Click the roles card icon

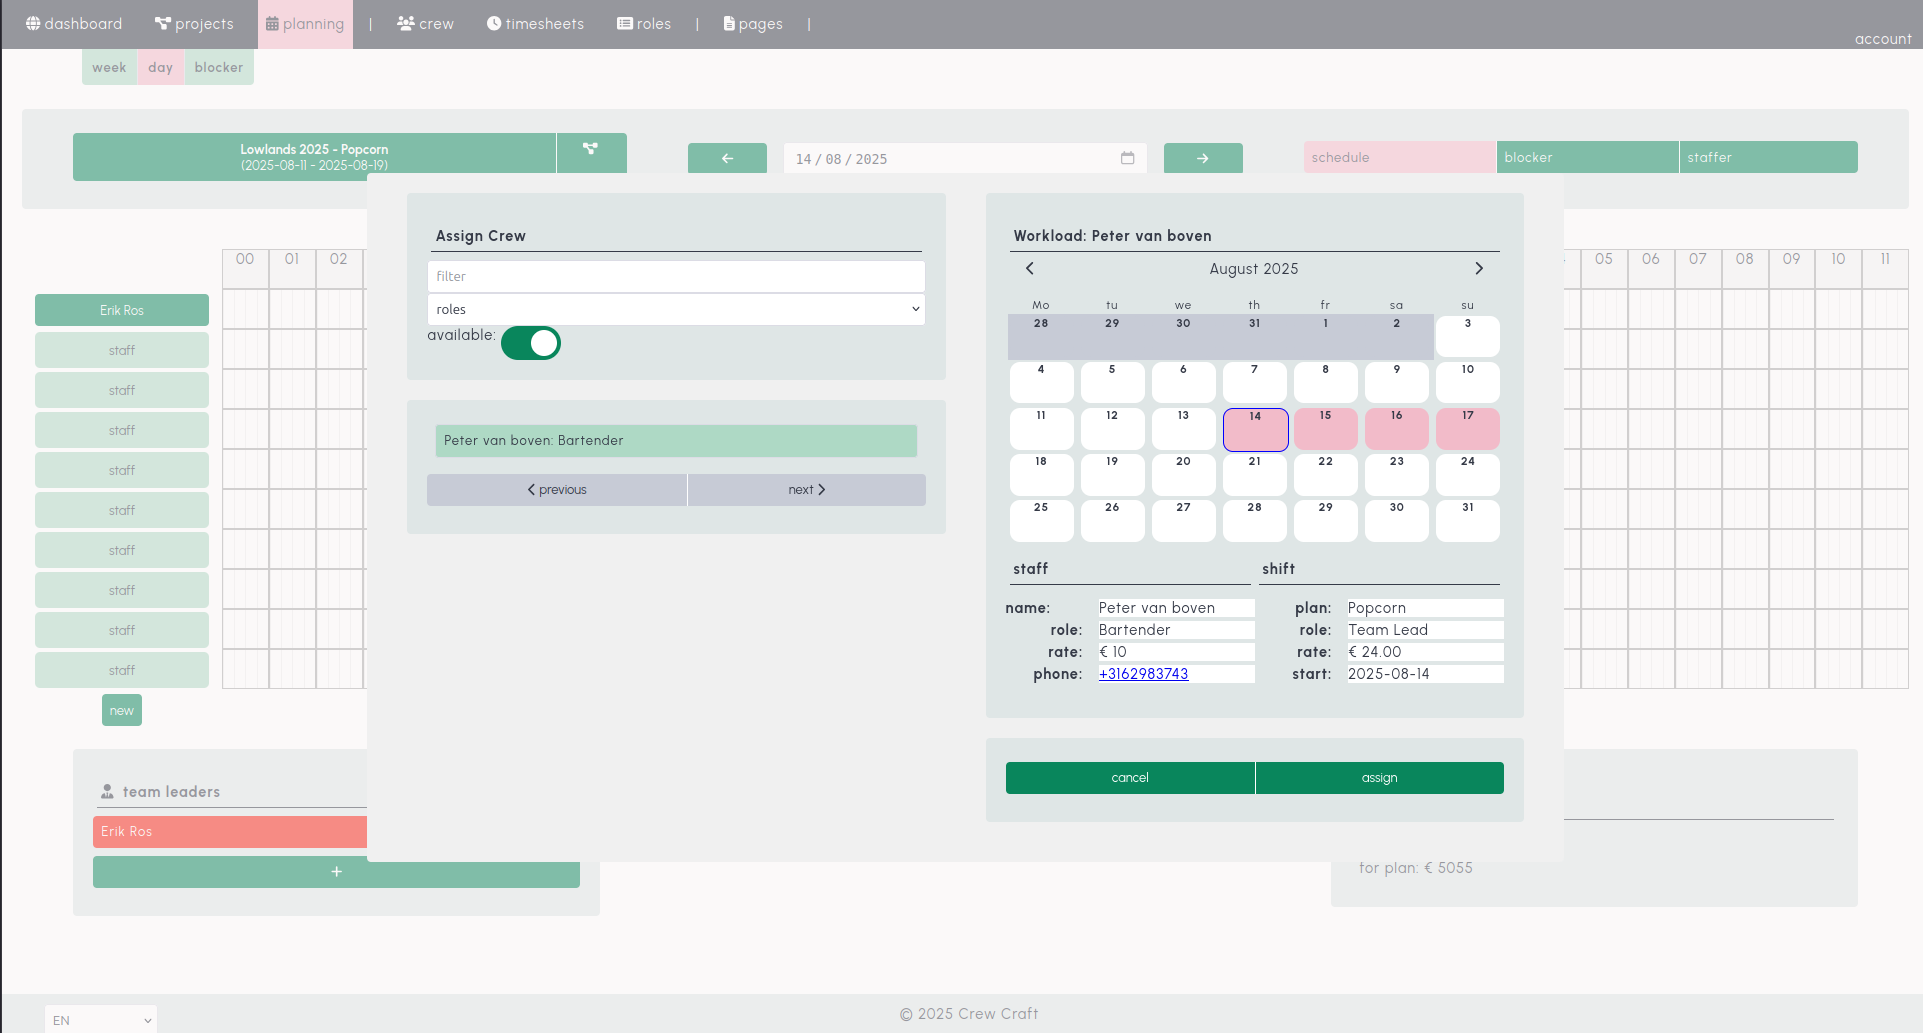[624, 23]
